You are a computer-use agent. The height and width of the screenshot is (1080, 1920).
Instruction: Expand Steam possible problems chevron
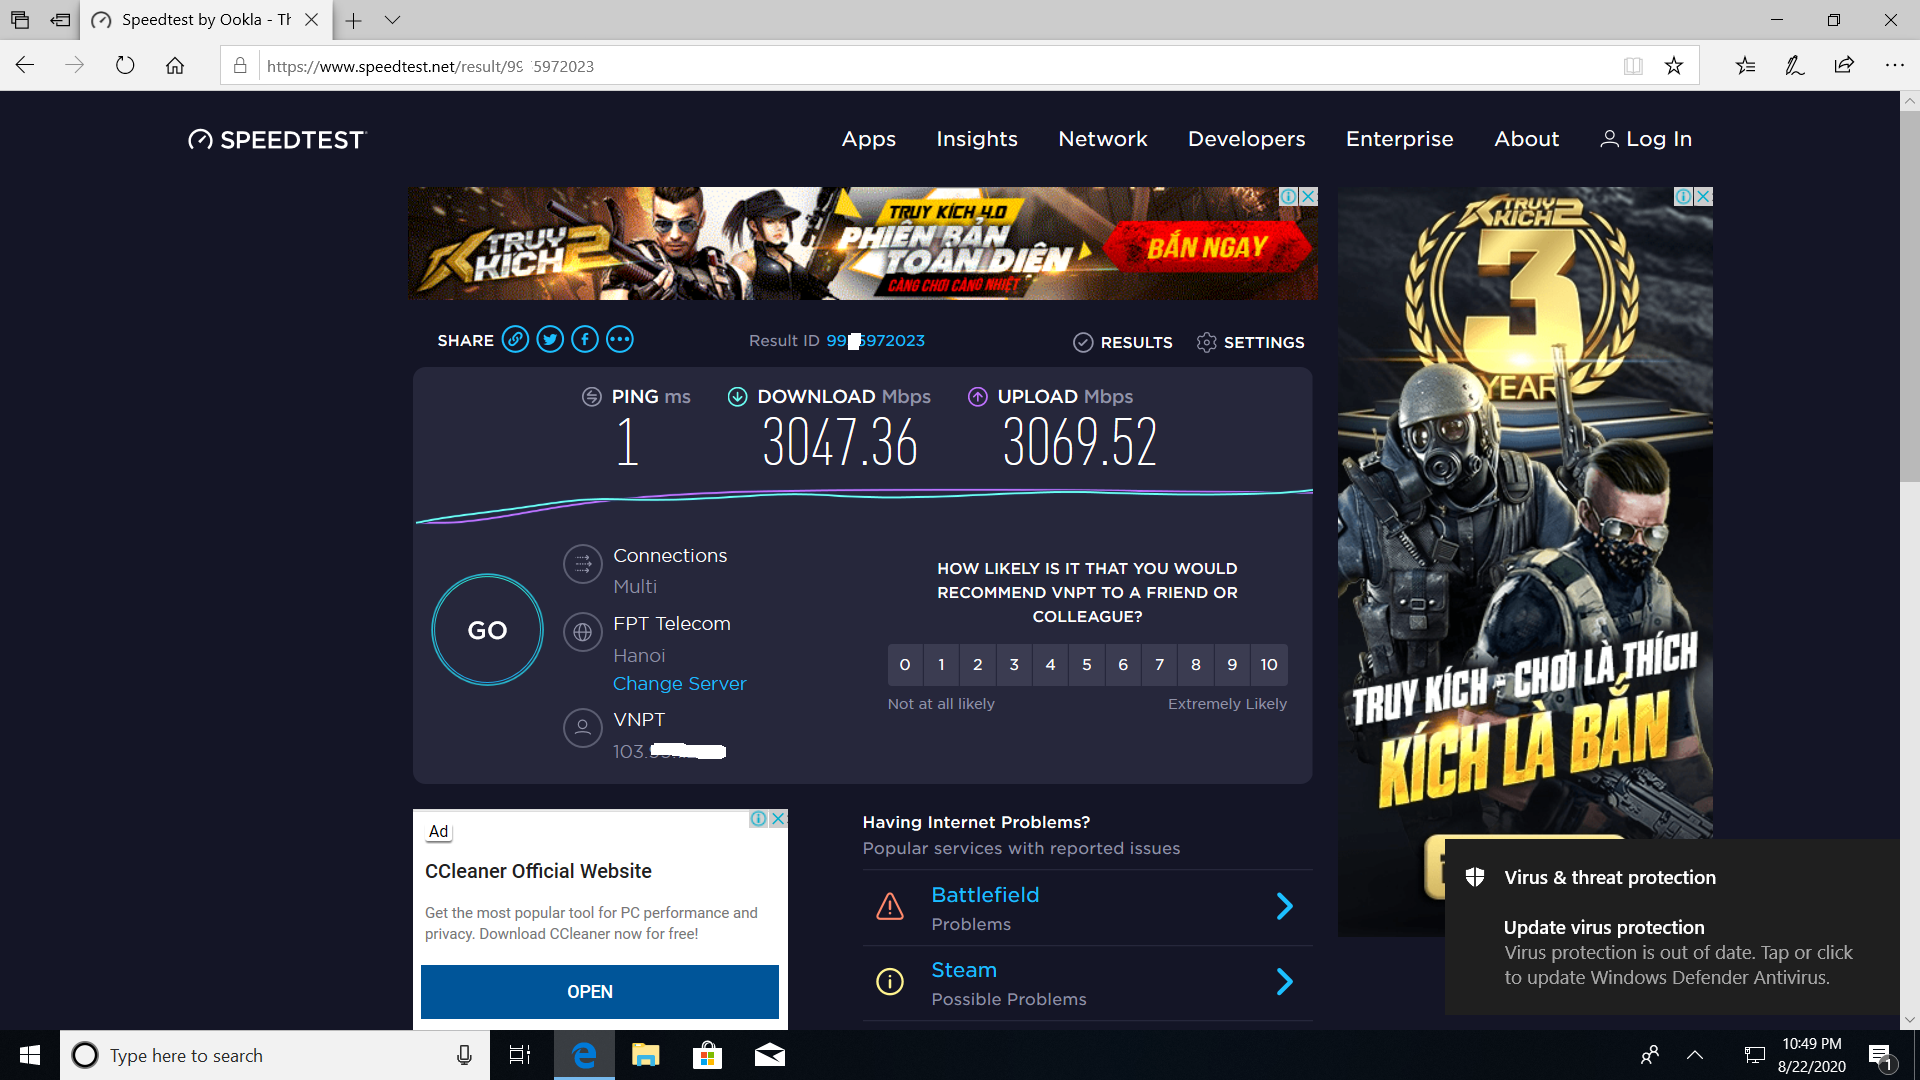click(1285, 982)
